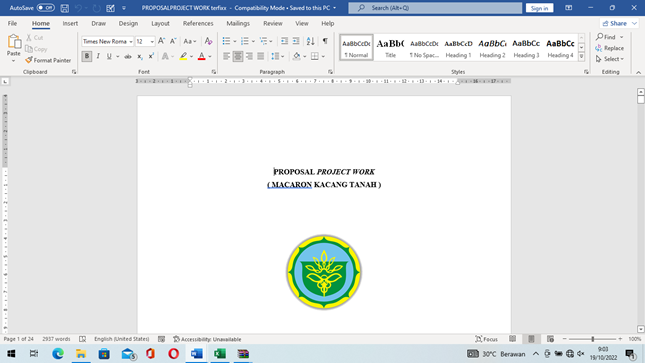Viewport: 645px width, 363px height.
Task: Apply strikethrough formatting icon
Action: click(128, 56)
